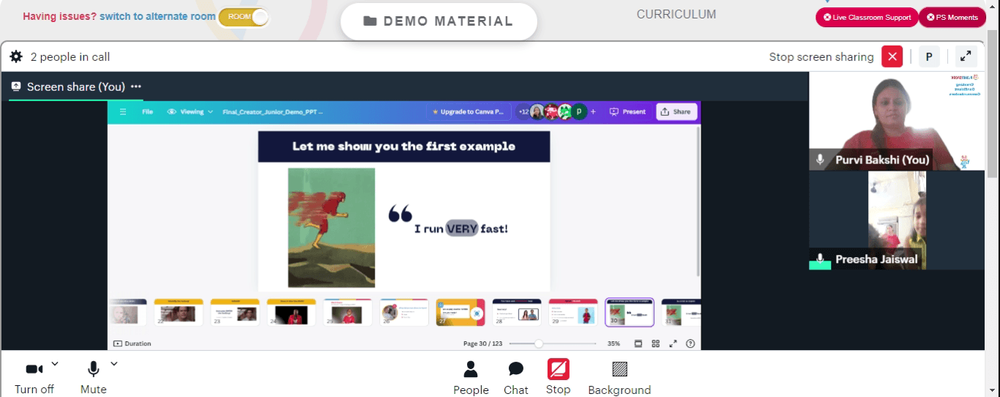Click the Canva Present button
Screen dimensions: 1000x397
[628, 112]
